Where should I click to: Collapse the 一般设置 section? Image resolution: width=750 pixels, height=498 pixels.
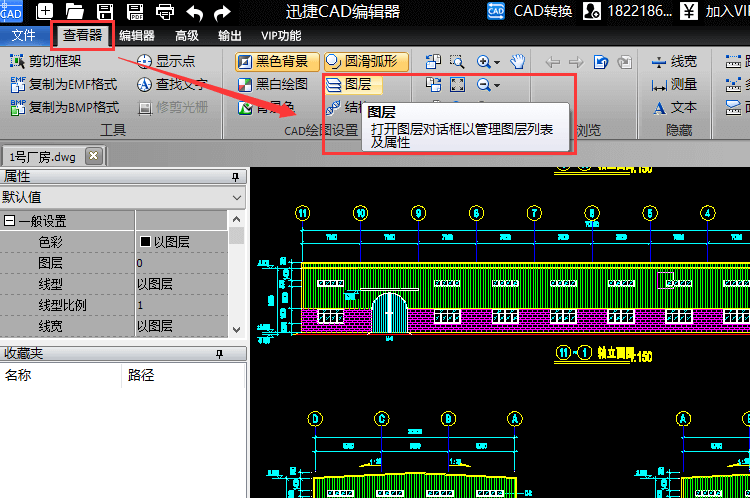[10, 221]
